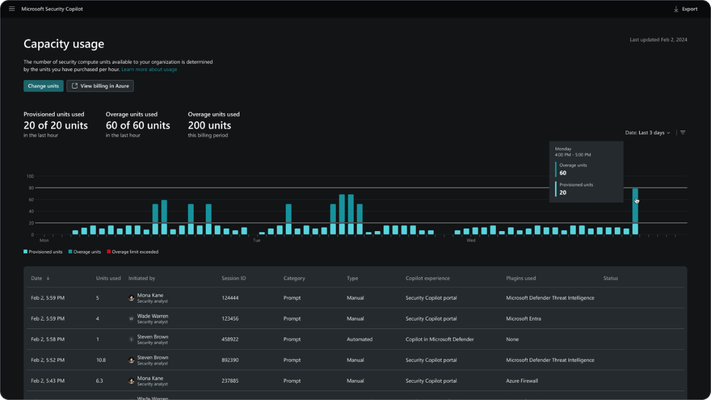This screenshot has height=400, width=711.
Task: Click the Last updated Feb 2, 2024 text
Action: pyautogui.click(x=658, y=40)
